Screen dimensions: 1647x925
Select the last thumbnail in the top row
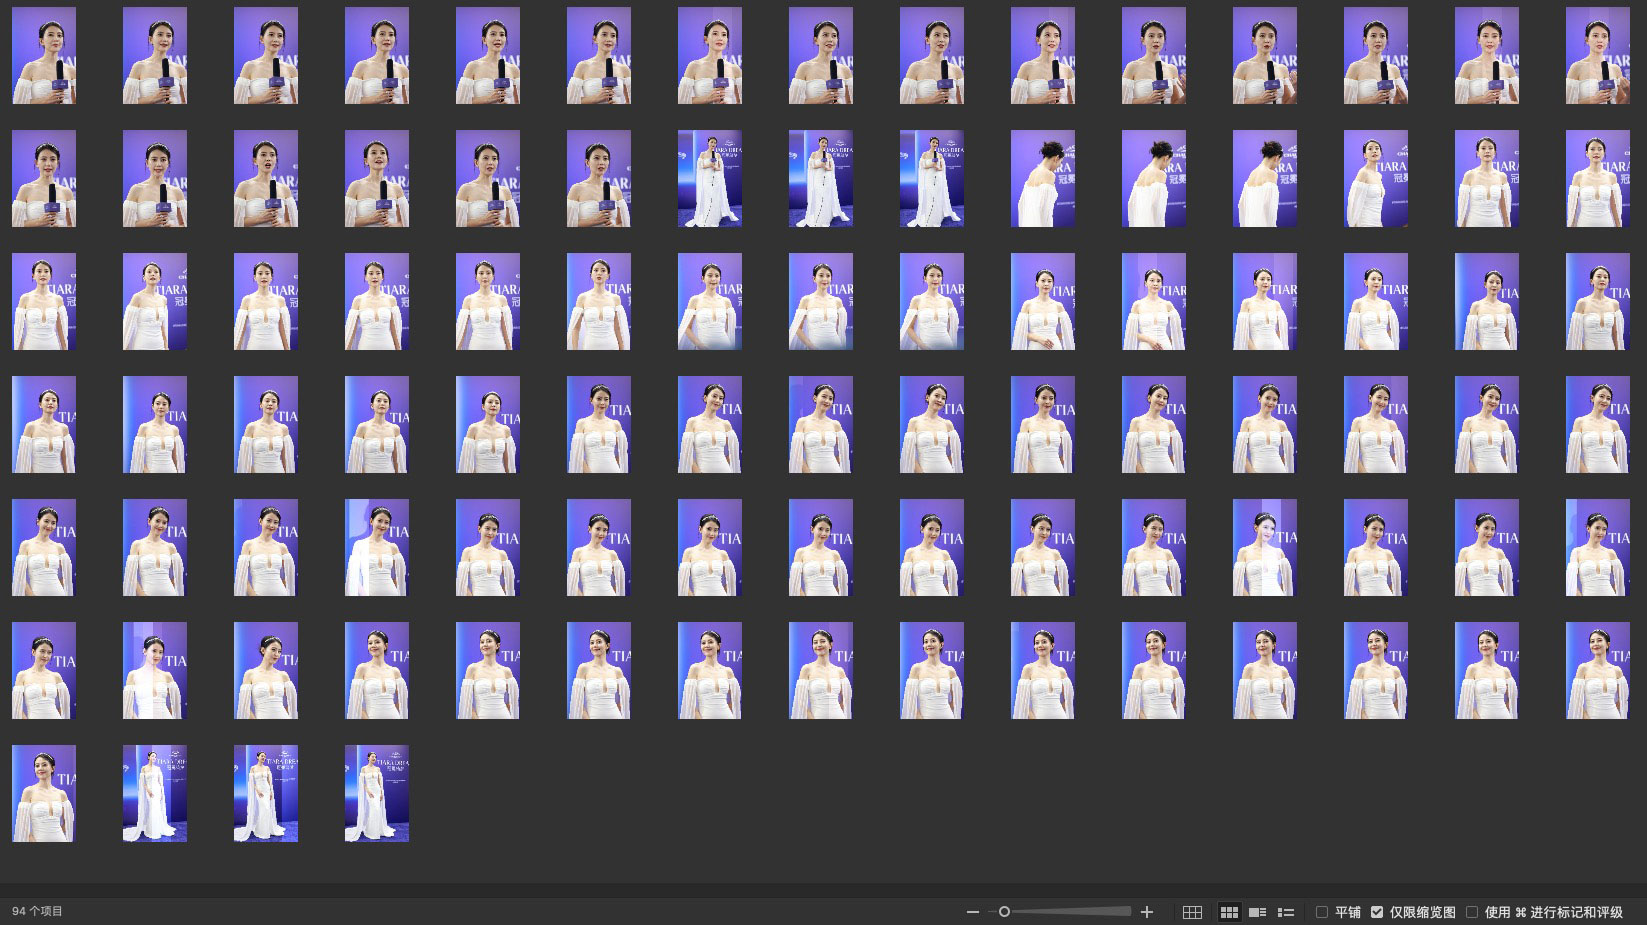pos(1597,56)
